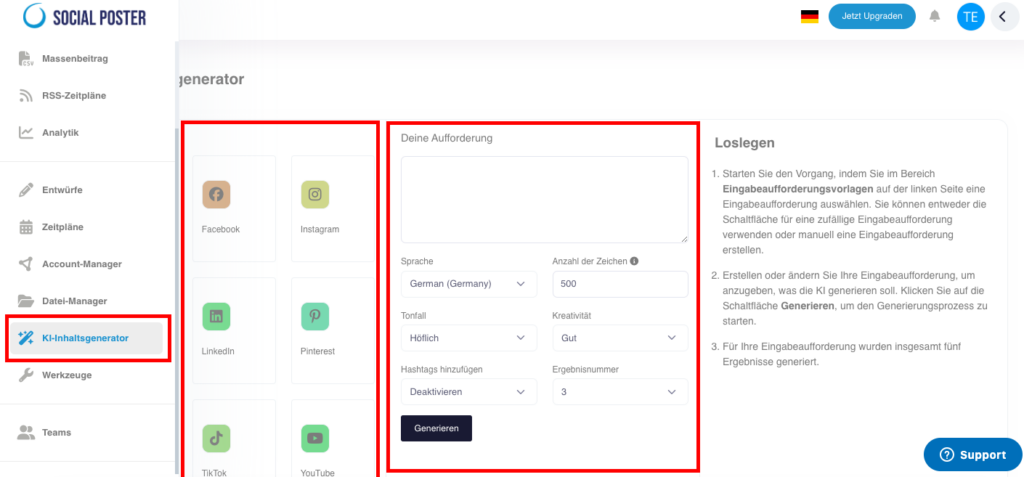Open the Hashtags hinzufügen dropdown

pos(468,391)
